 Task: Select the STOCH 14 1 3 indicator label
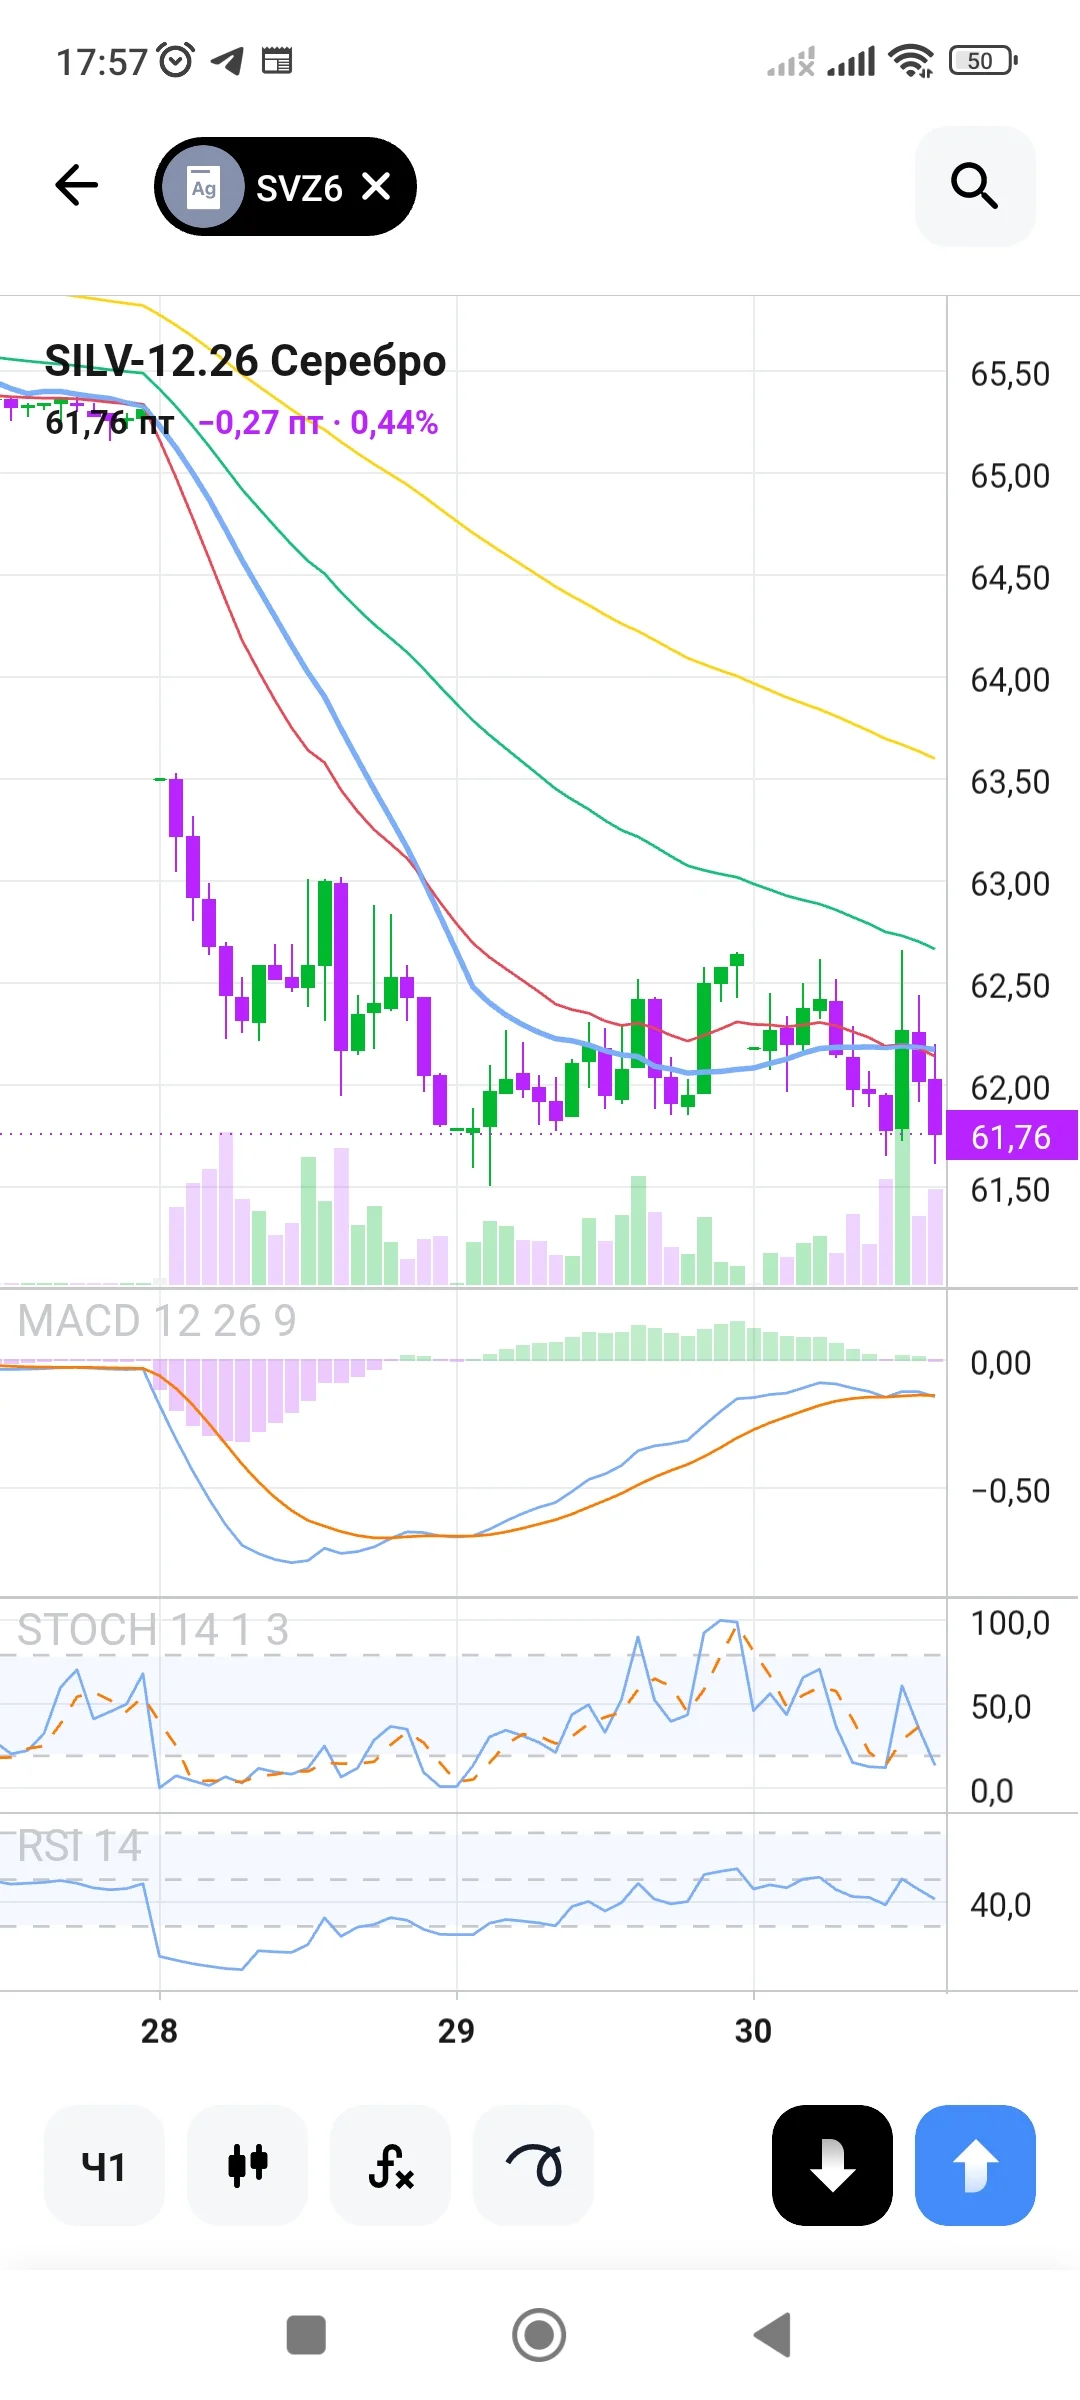[x=153, y=1630]
